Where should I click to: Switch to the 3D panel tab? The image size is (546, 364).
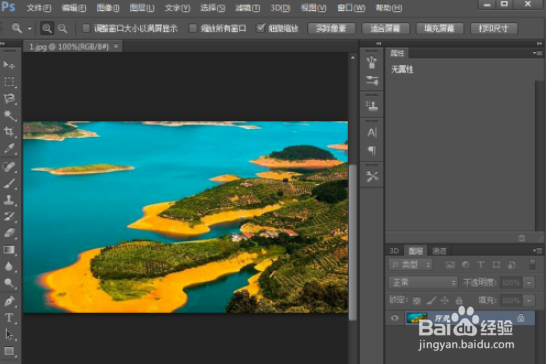pyautogui.click(x=394, y=251)
